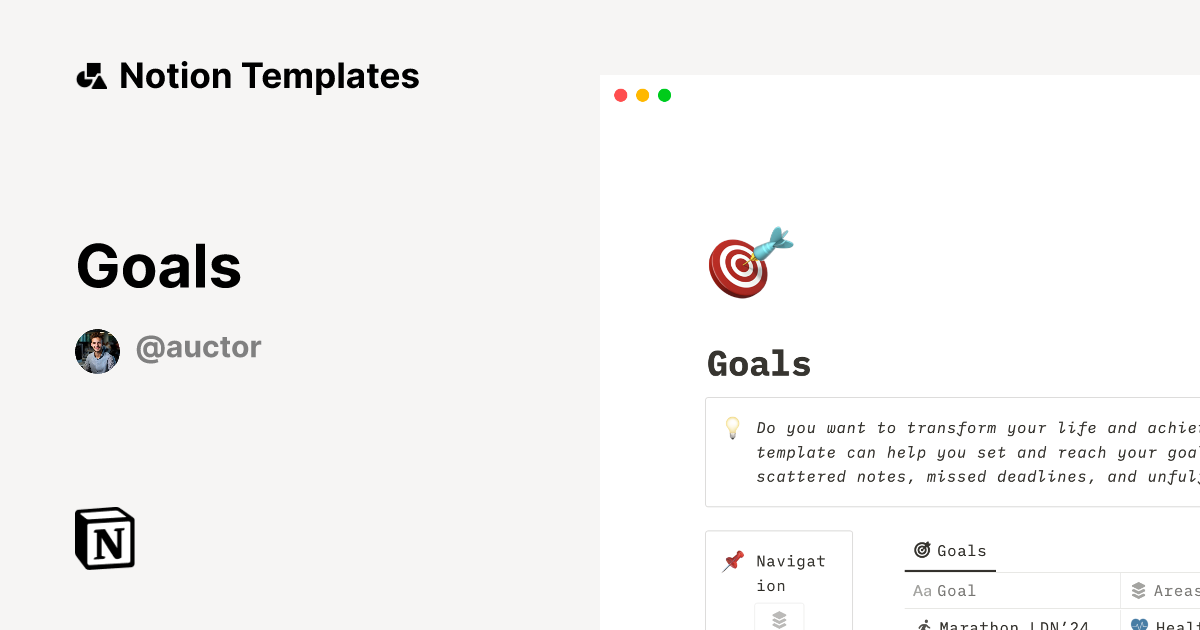Click the yellow window minimize control
This screenshot has height=630, width=1200.
point(642,95)
